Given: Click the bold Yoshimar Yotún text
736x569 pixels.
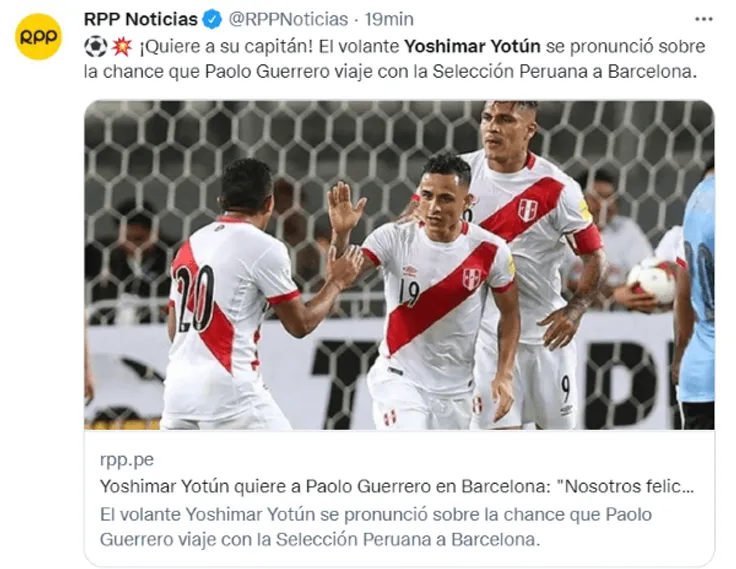Looking at the screenshot, I should [x=472, y=46].
